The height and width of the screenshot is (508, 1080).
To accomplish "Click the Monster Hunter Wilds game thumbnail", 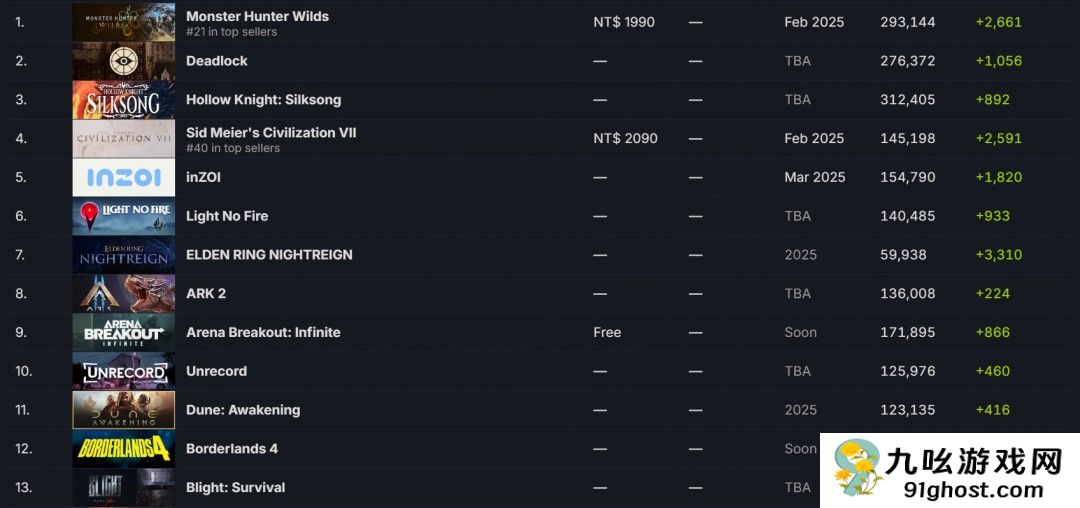I will (123, 22).
